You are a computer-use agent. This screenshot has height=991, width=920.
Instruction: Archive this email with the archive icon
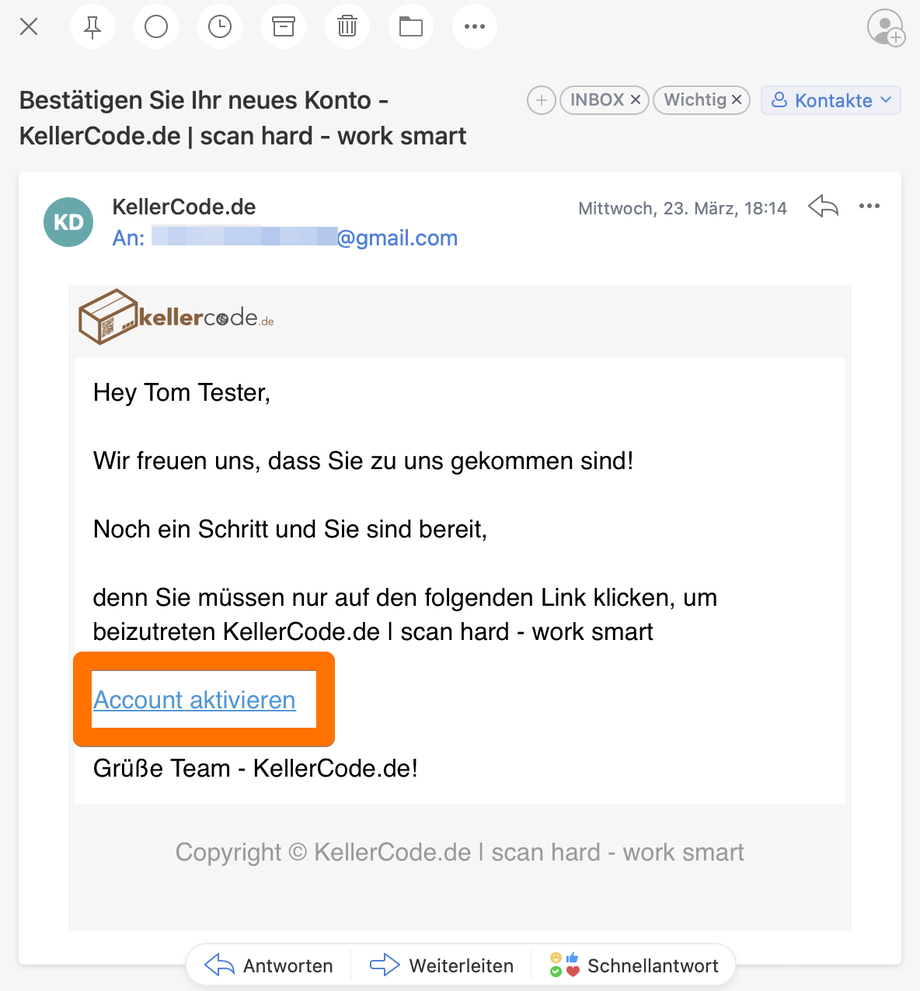coord(283,27)
